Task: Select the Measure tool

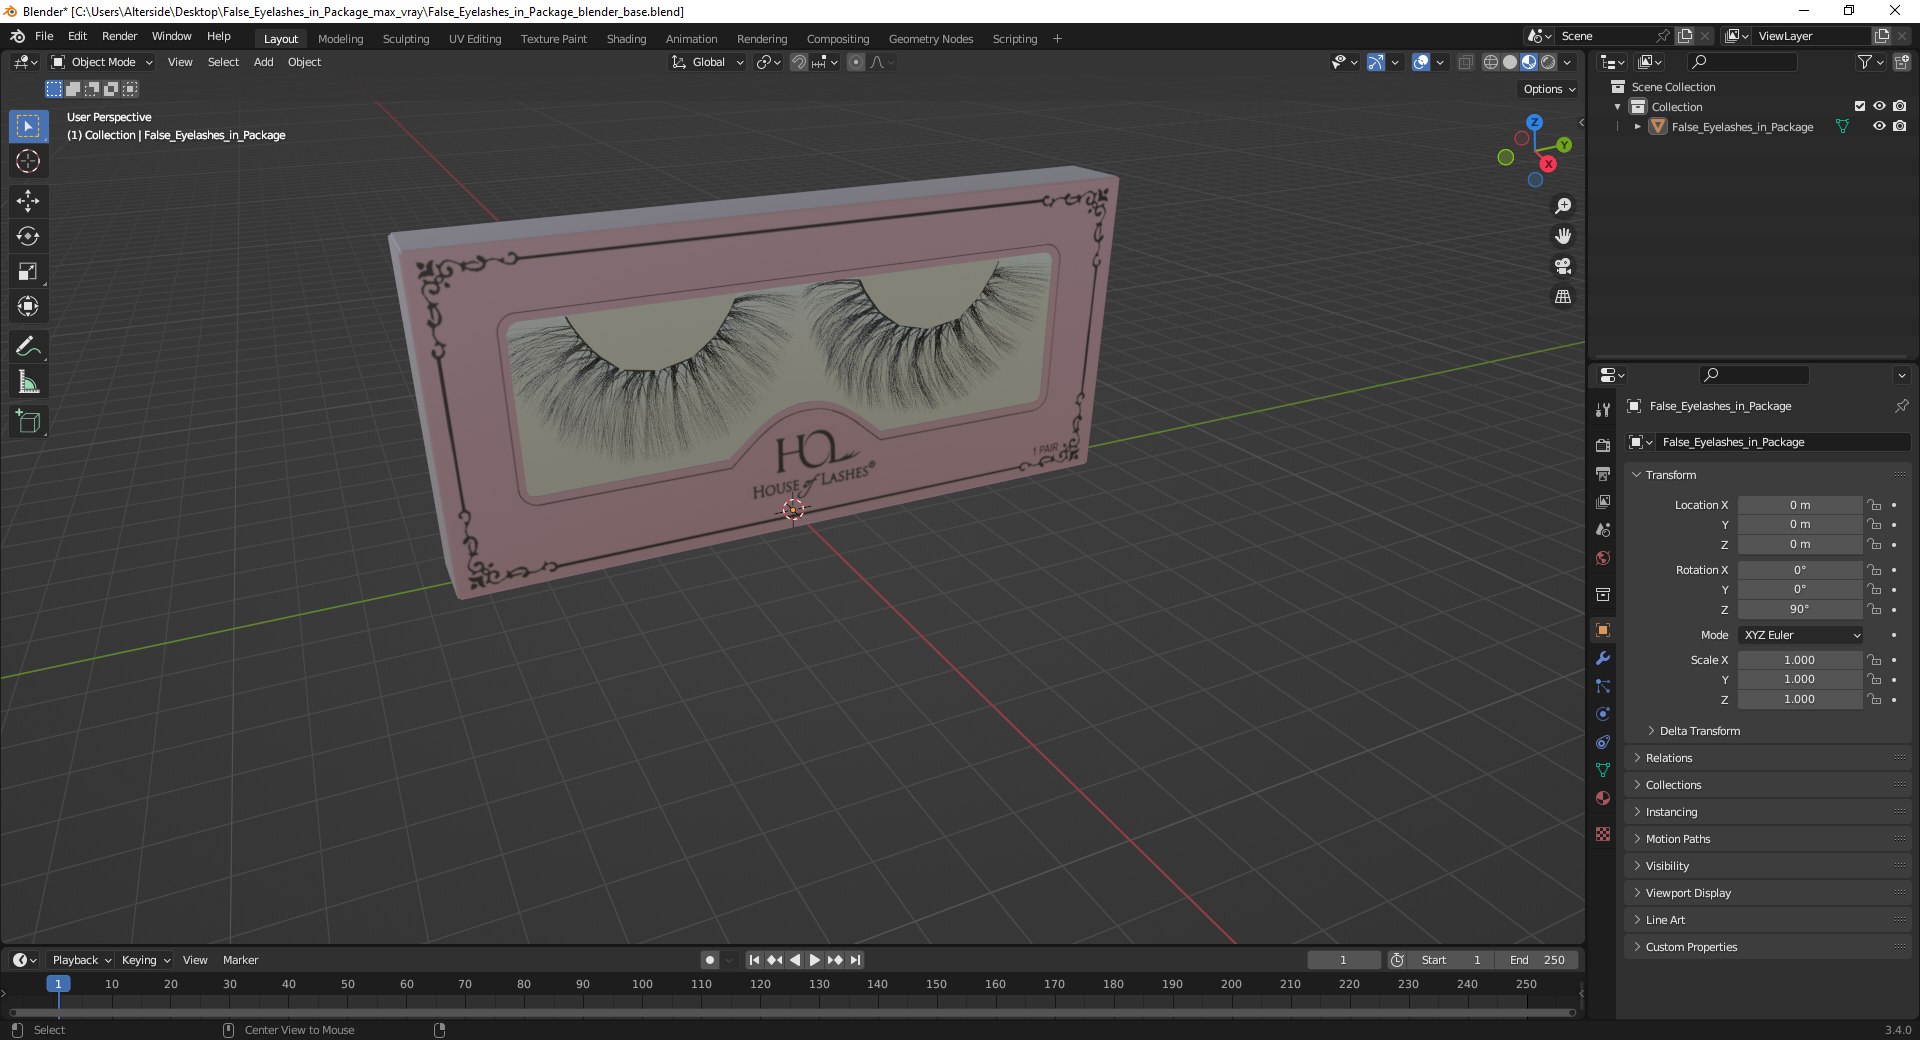Action: coord(28,382)
